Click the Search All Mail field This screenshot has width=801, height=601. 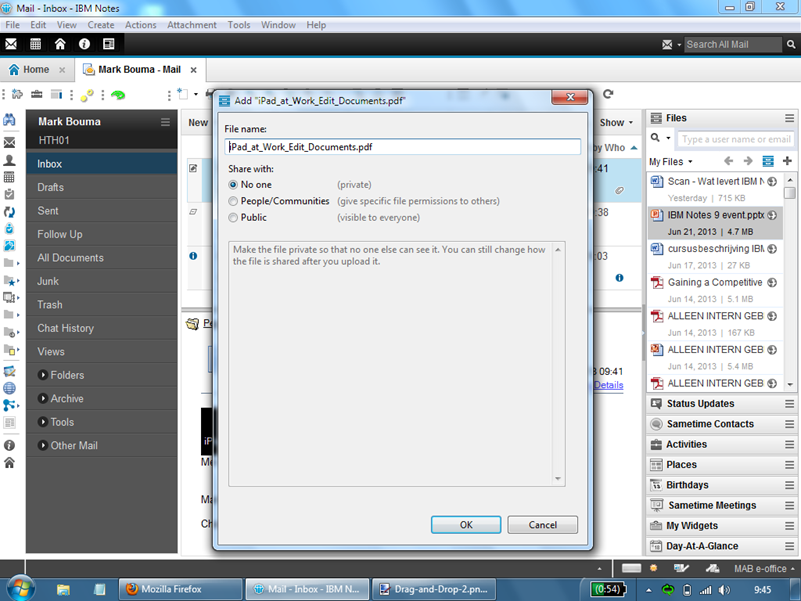pos(733,44)
